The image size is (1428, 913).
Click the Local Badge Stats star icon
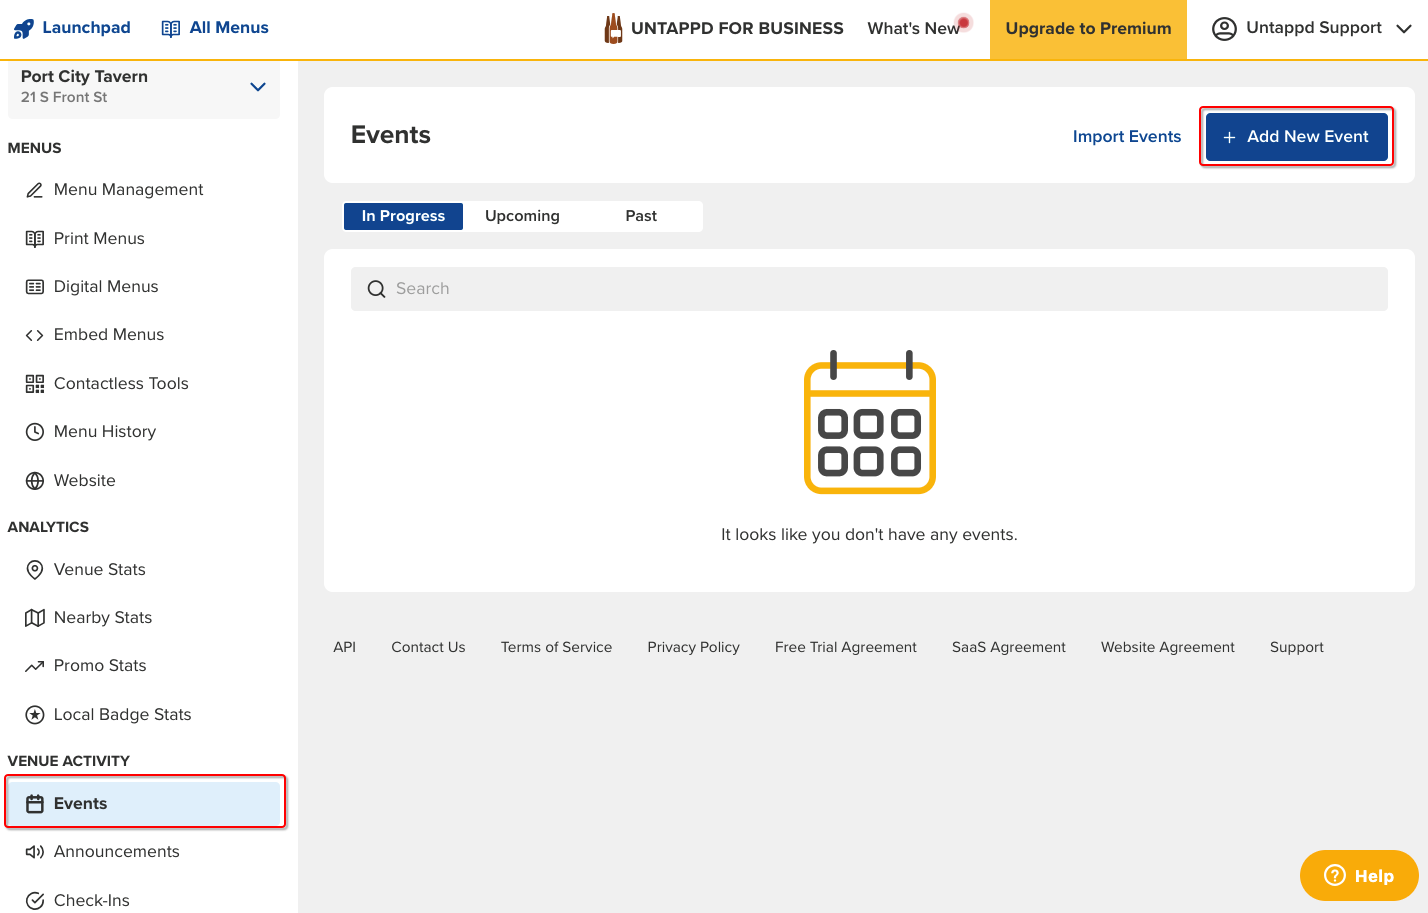tap(35, 715)
